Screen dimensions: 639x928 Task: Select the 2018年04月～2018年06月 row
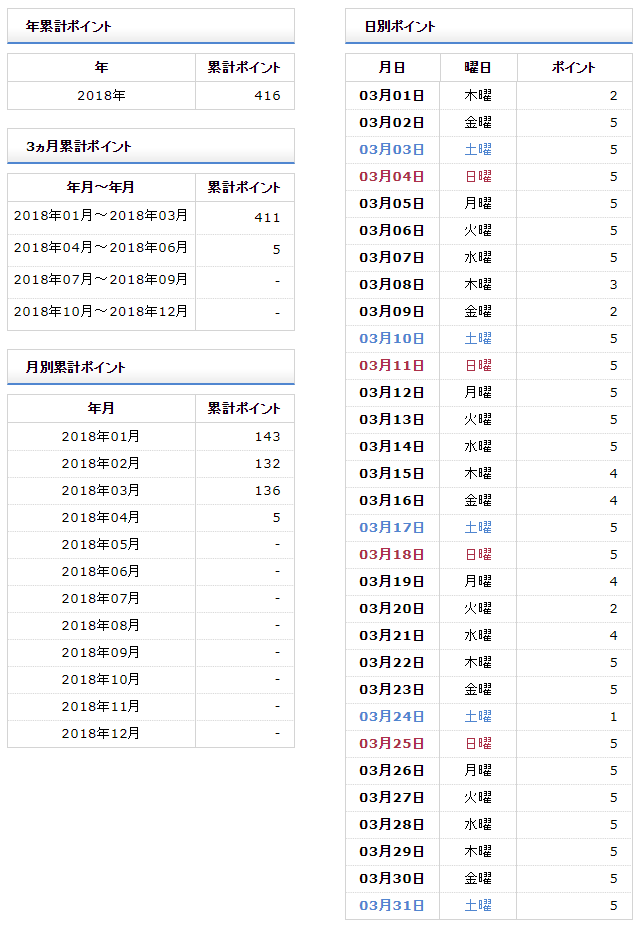click(151, 250)
